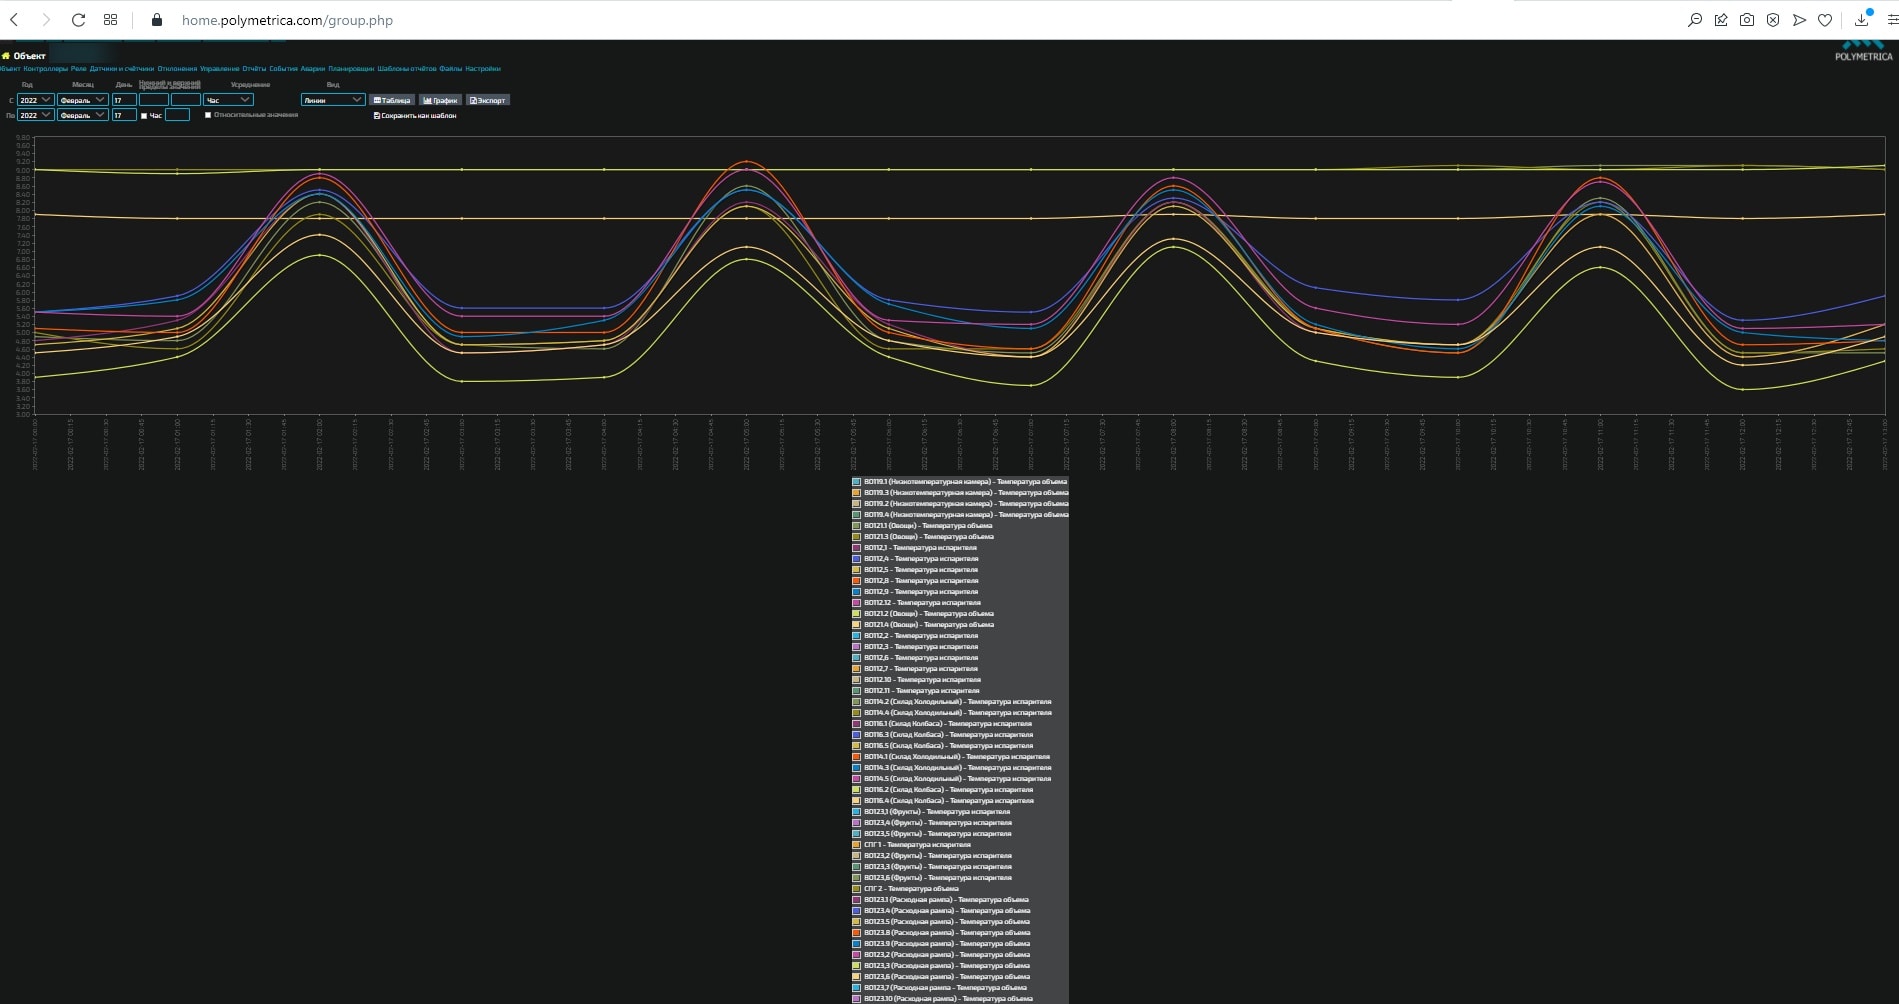Open the browser downloads icon
The width and height of the screenshot is (1899, 1004).
1862,20
